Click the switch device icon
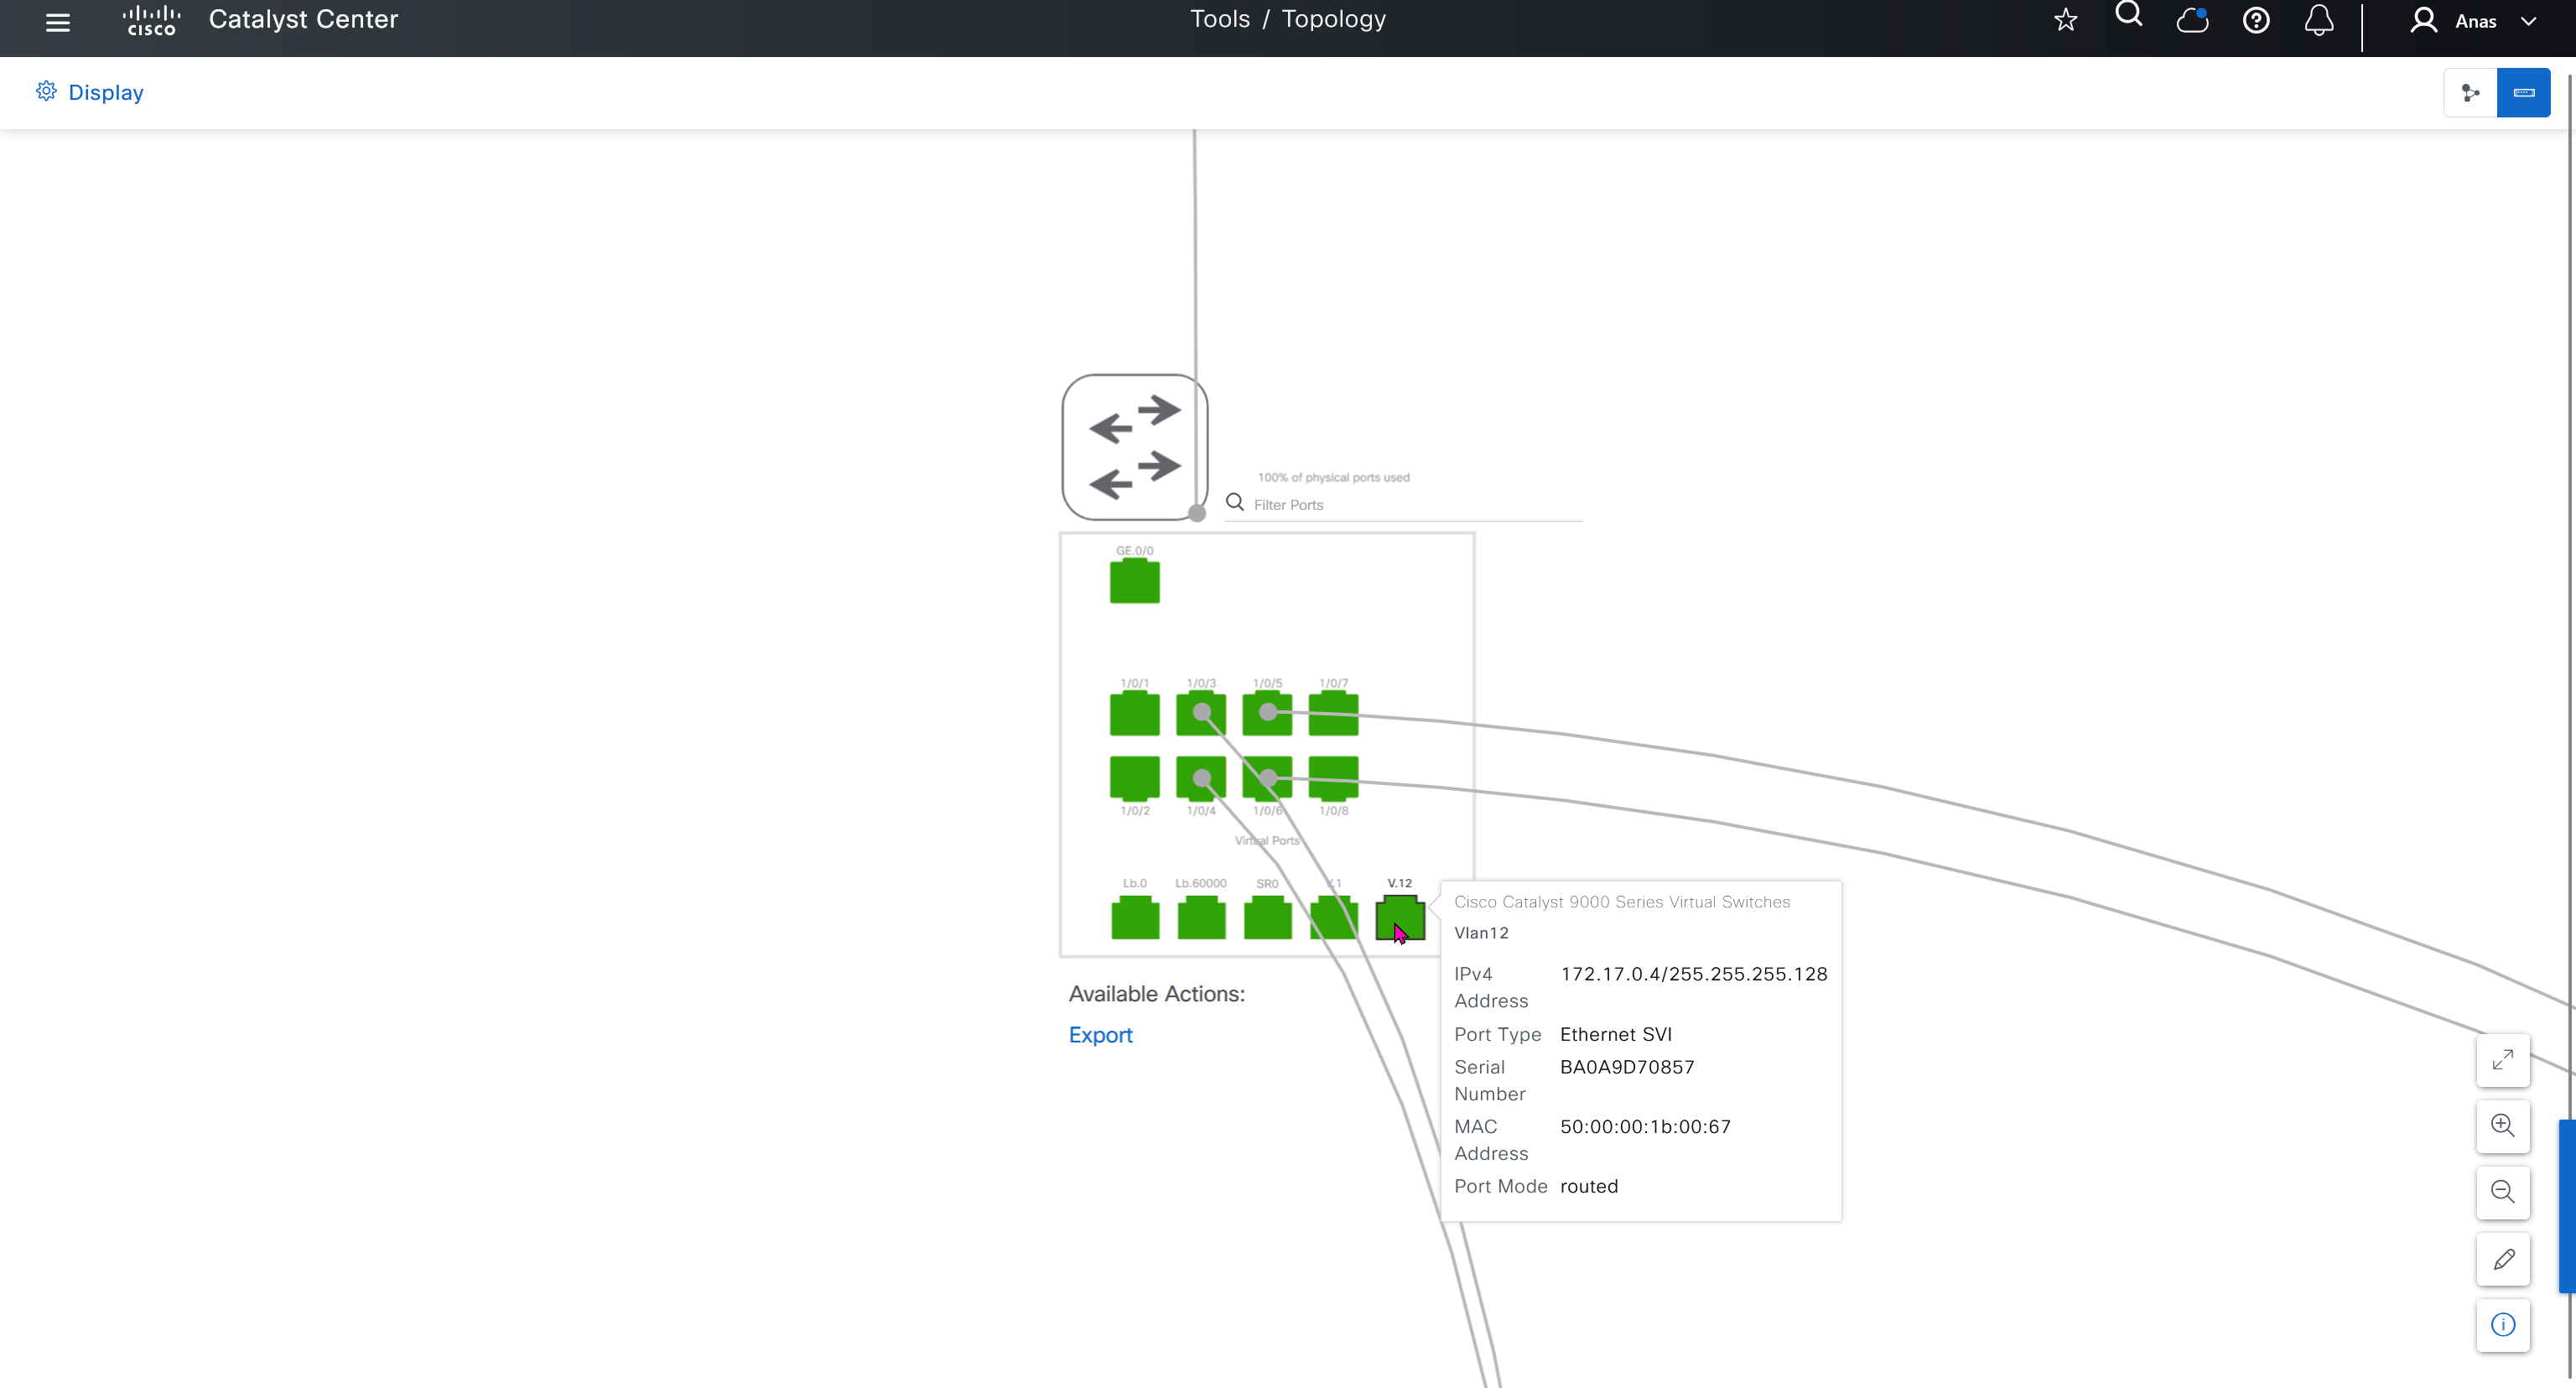The image size is (2576, 1388). click(x=1134, y=447)
